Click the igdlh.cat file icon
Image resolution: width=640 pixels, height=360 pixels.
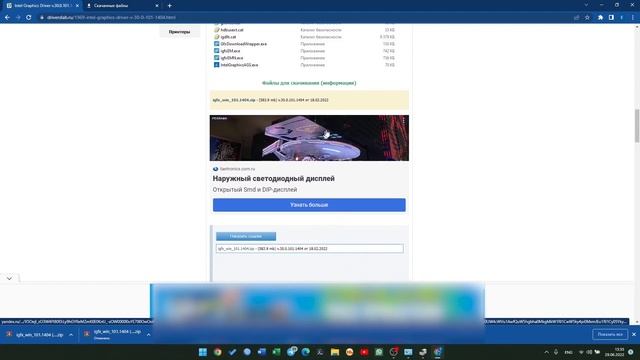[x=217, y=37]
